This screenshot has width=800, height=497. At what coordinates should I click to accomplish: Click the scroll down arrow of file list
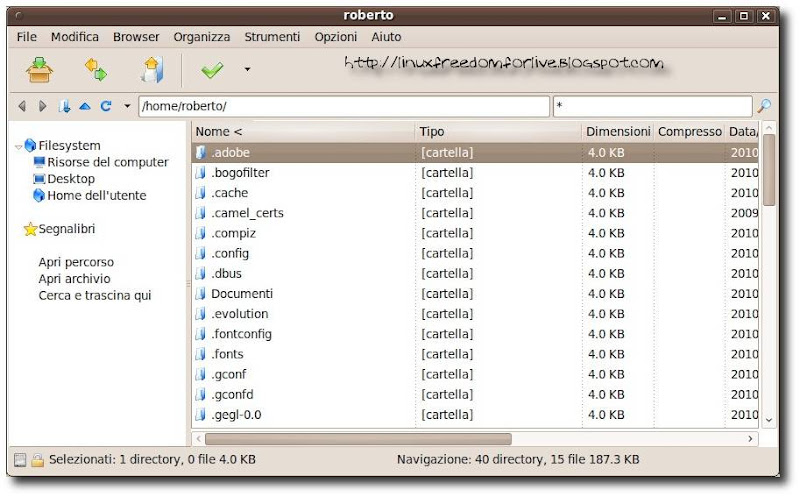click(769, 420)
